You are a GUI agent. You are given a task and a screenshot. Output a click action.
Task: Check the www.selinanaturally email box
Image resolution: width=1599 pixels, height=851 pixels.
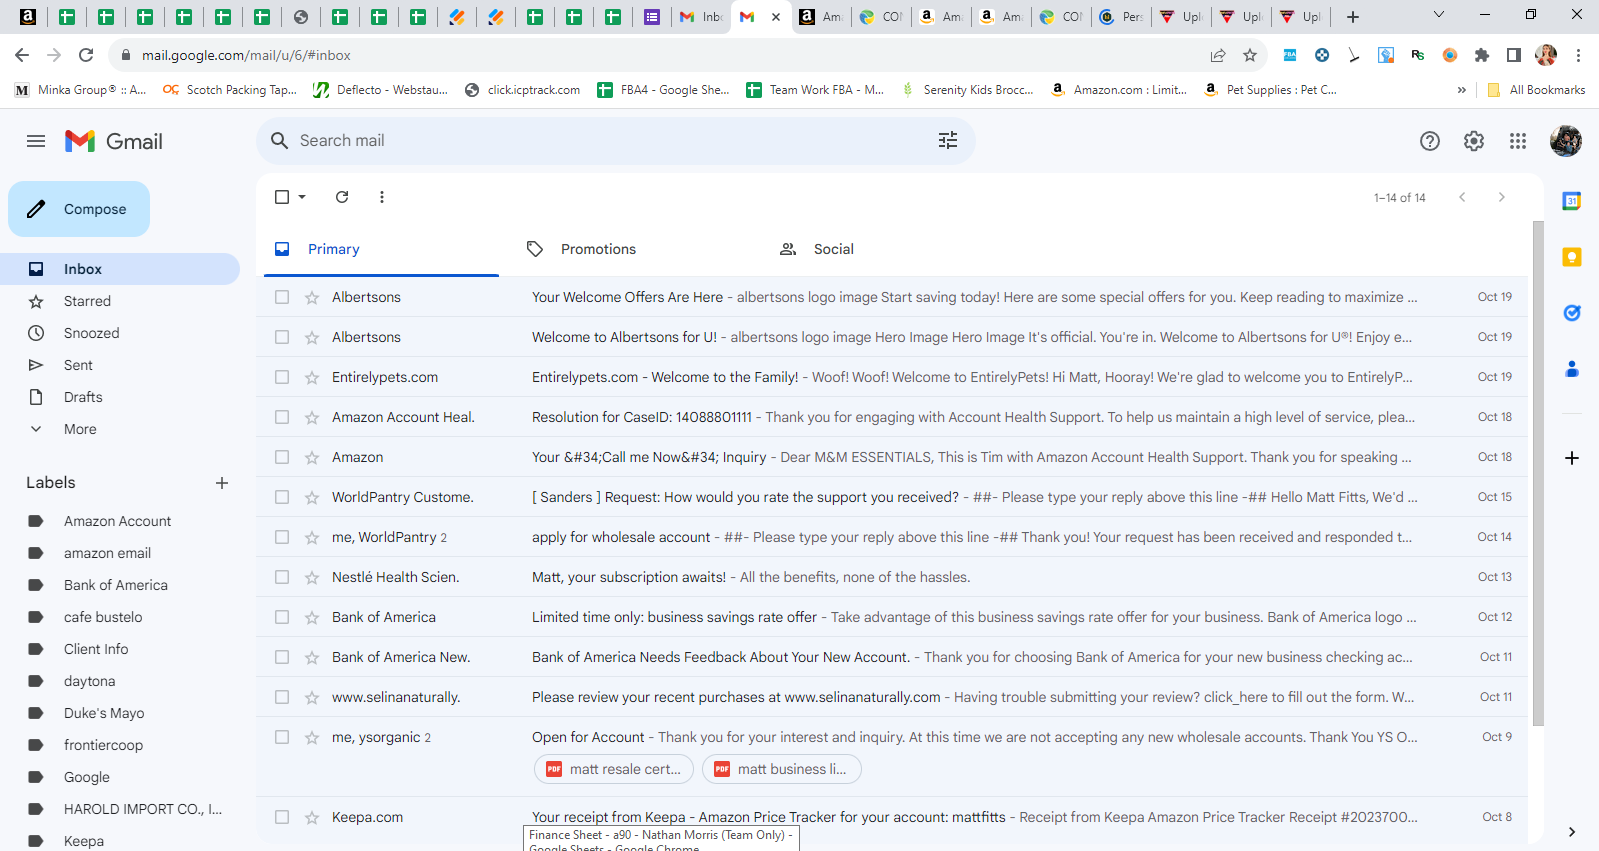282,697
